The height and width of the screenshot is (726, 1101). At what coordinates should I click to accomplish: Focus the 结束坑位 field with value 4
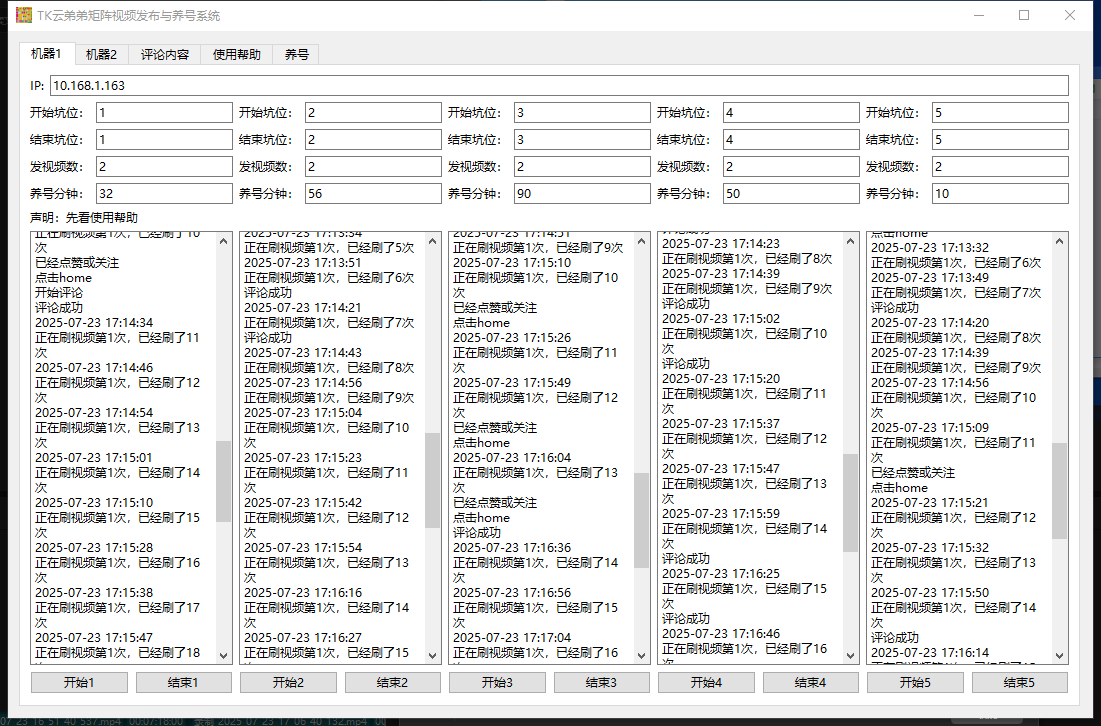(x=791, y=140)
